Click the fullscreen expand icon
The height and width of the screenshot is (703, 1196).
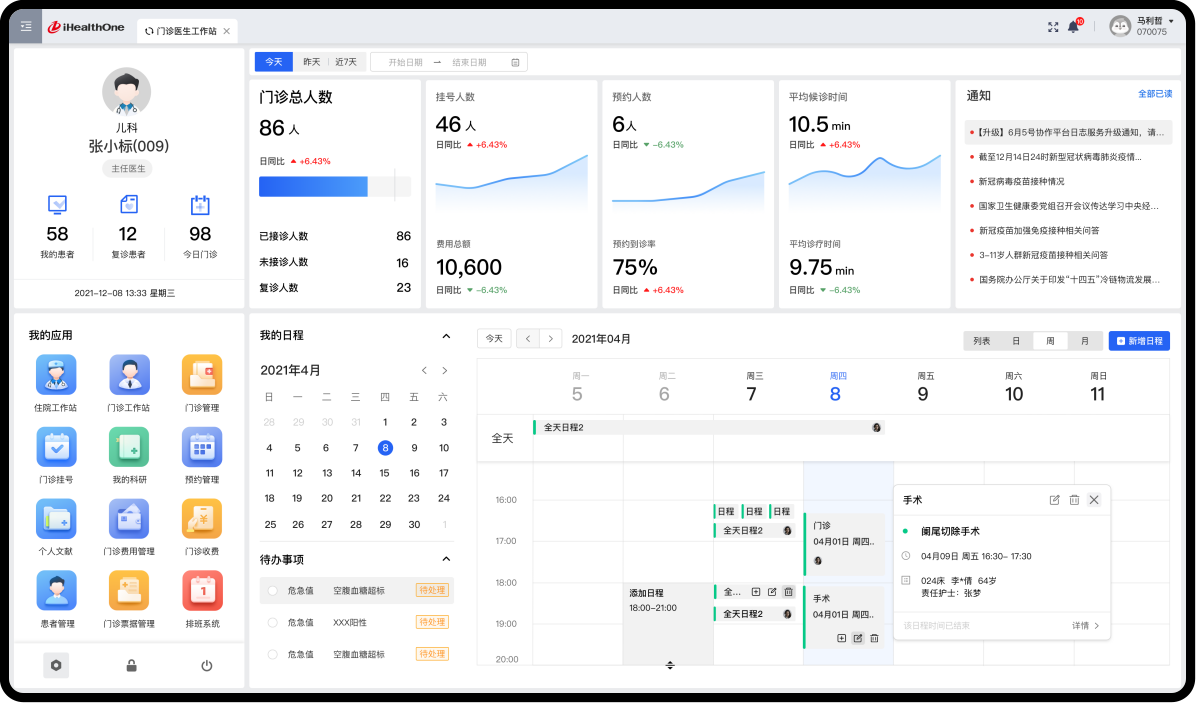point(1052,27)
